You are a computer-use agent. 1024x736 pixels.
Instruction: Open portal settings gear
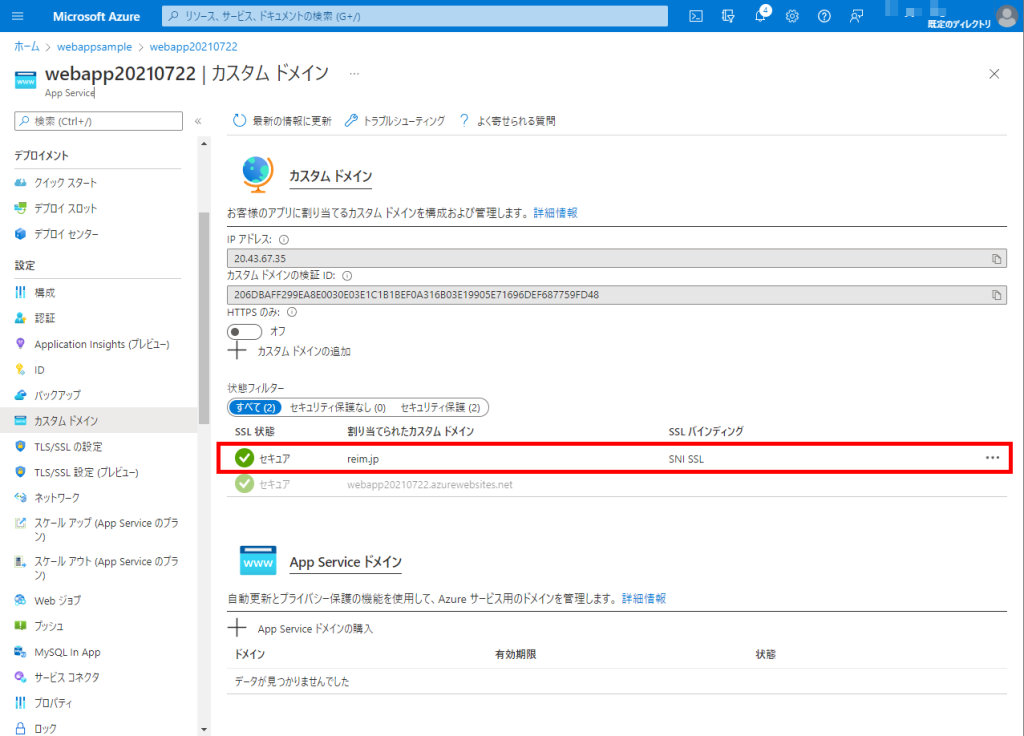click(792, 16)
